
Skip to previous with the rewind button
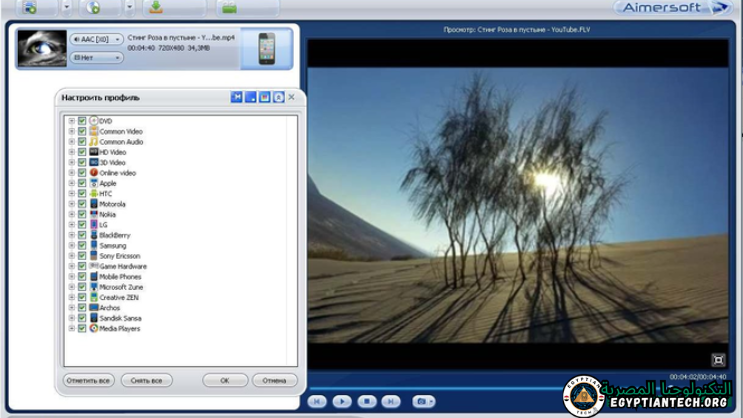317,401
